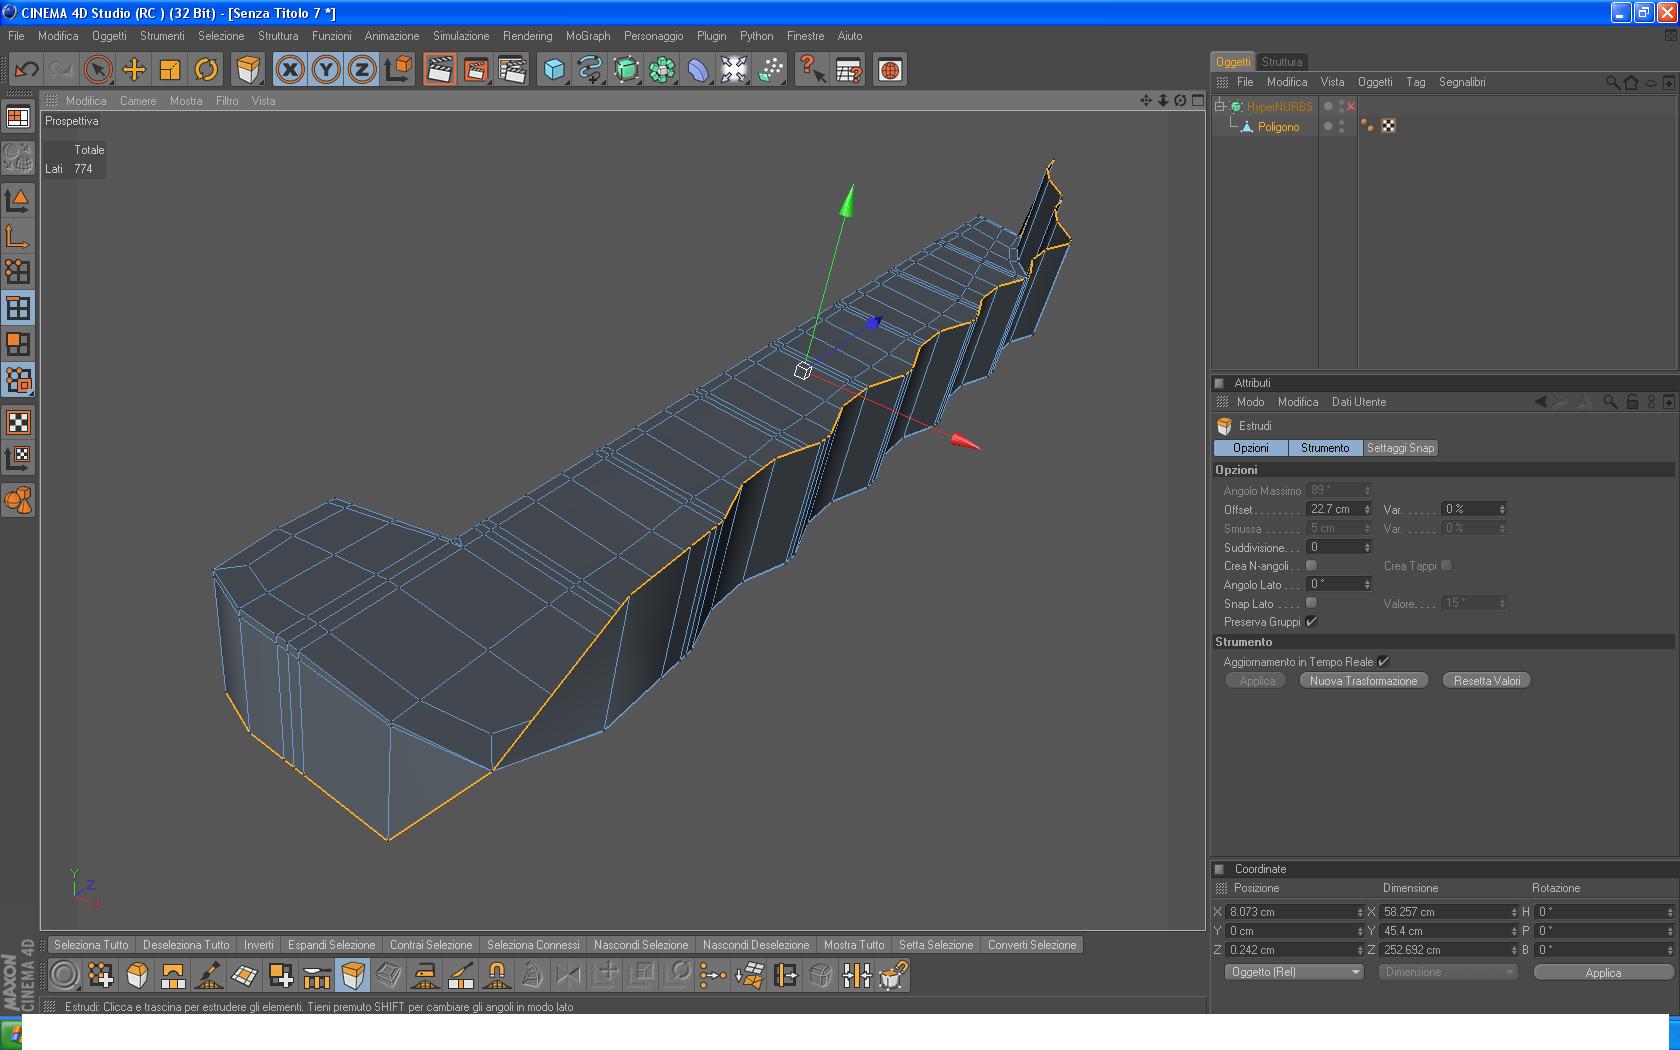Screen dimensions: 1680x1050
Task: Click Seleziona Connessi command
Action: click(533, 945)
